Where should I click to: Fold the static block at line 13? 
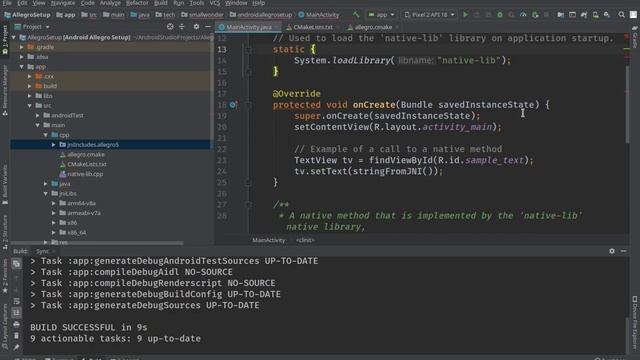(248, 49)
